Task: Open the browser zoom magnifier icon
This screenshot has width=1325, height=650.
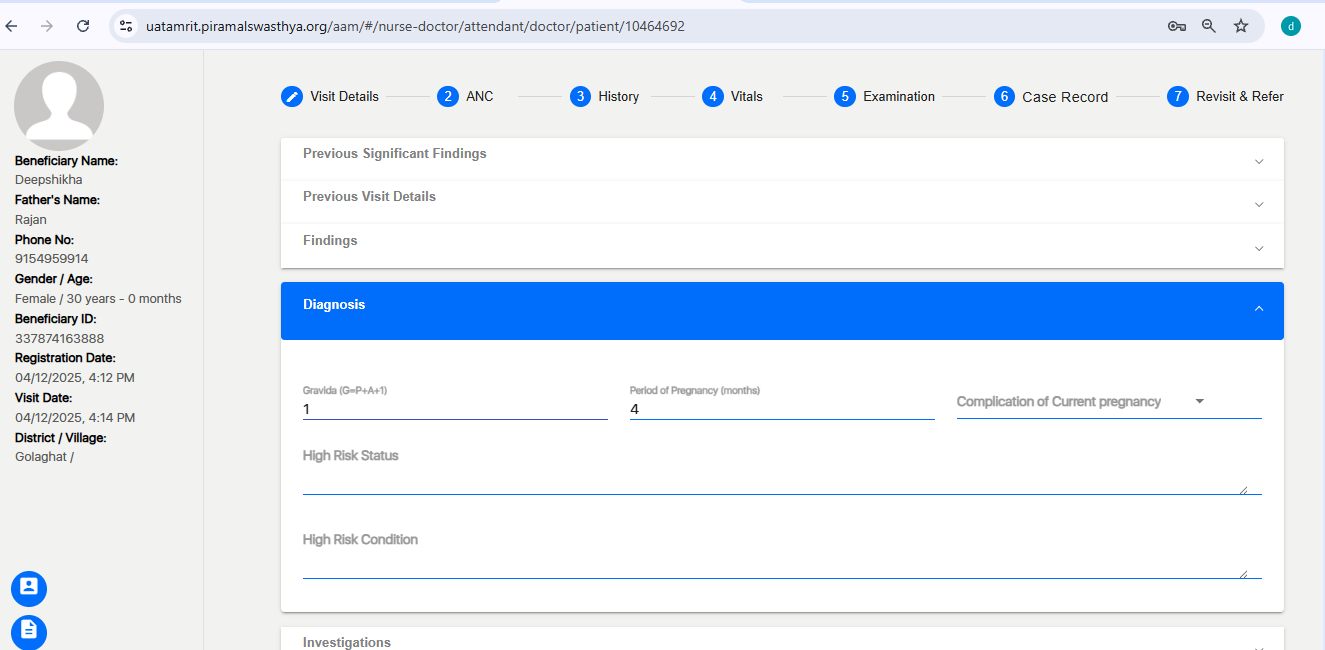Action: pyautogui.click(x=1209, y=26)
